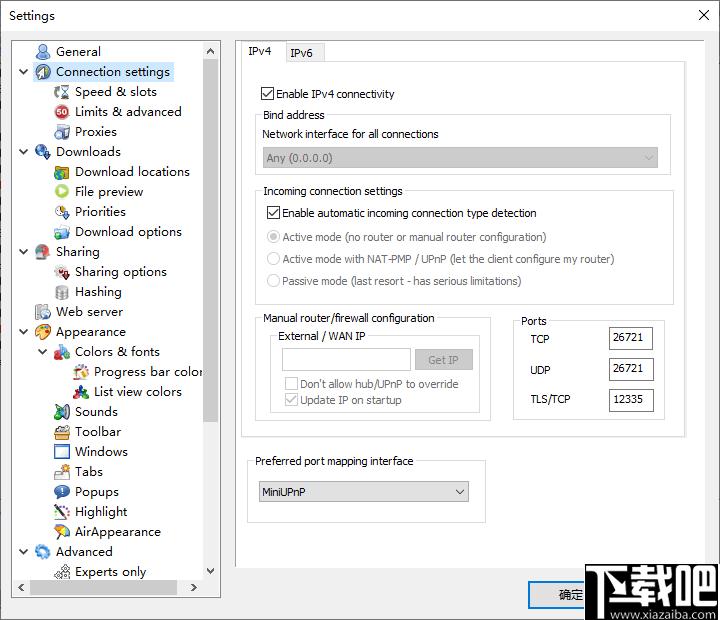The image size is (720, 620).
Task: Collapse the Advanced tree node
Action: (24, 552)
